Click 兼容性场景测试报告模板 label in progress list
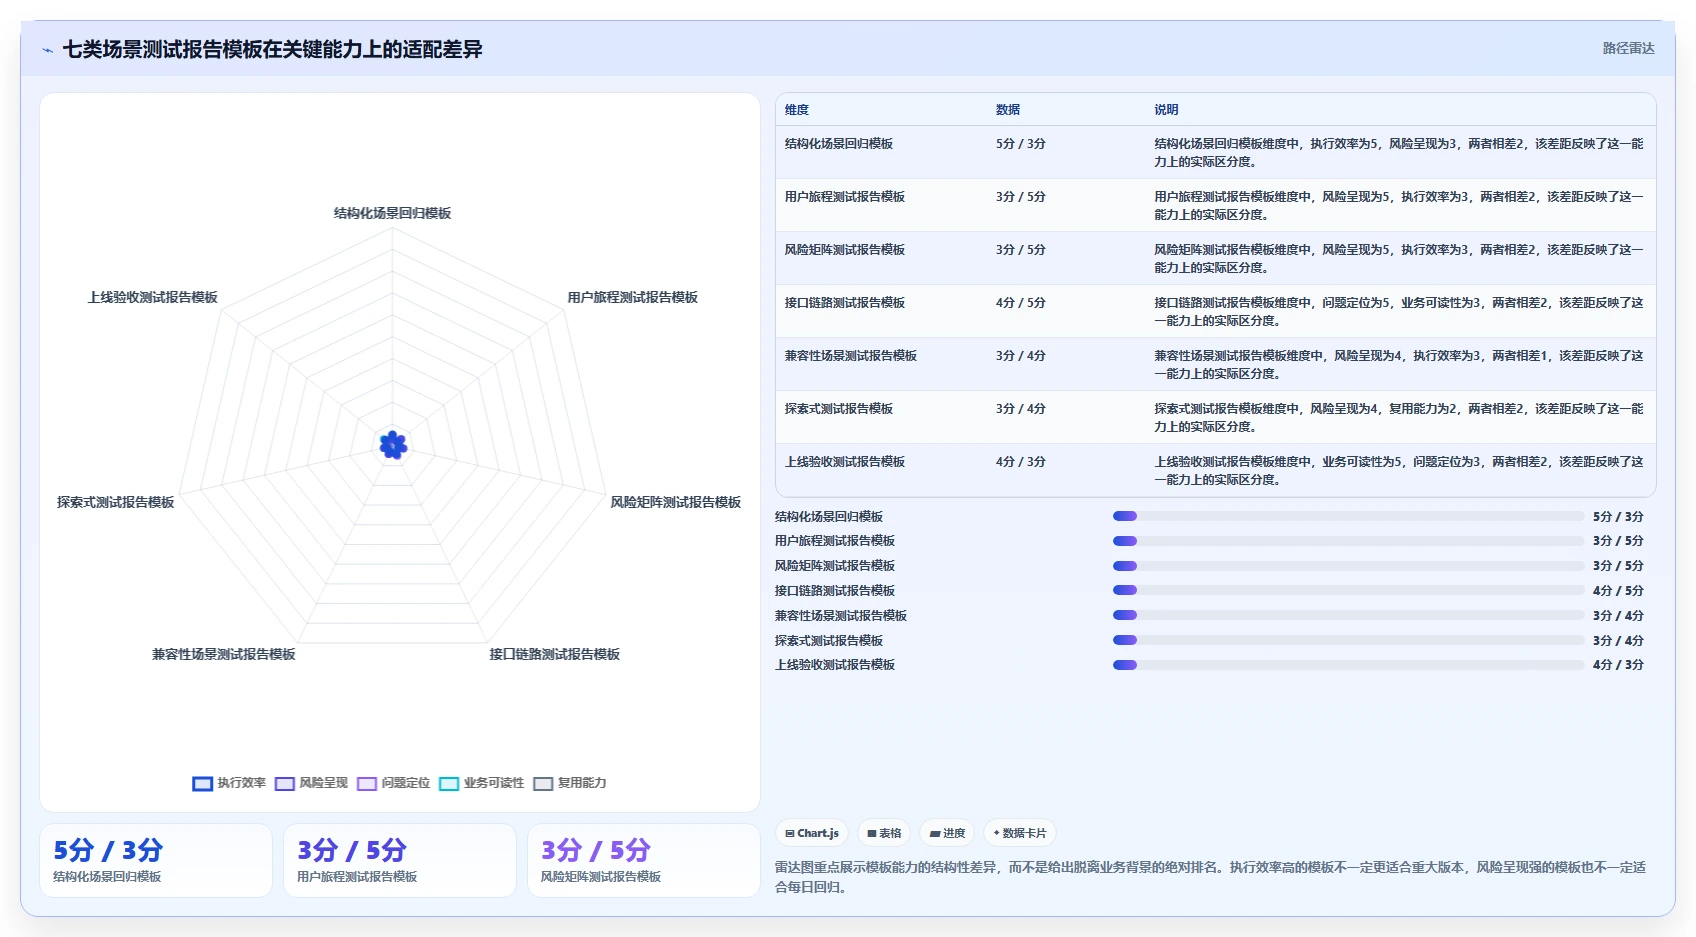The width and height of the screenshot is (1696, 937). pyautogui.click(x=841, y=616)
